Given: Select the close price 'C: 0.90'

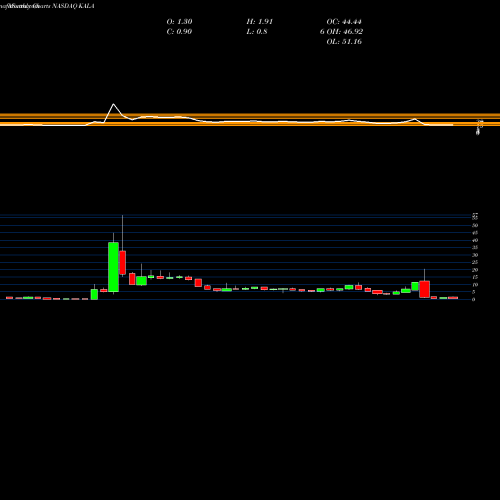Looking at the screenshot, I should point(179,32).
